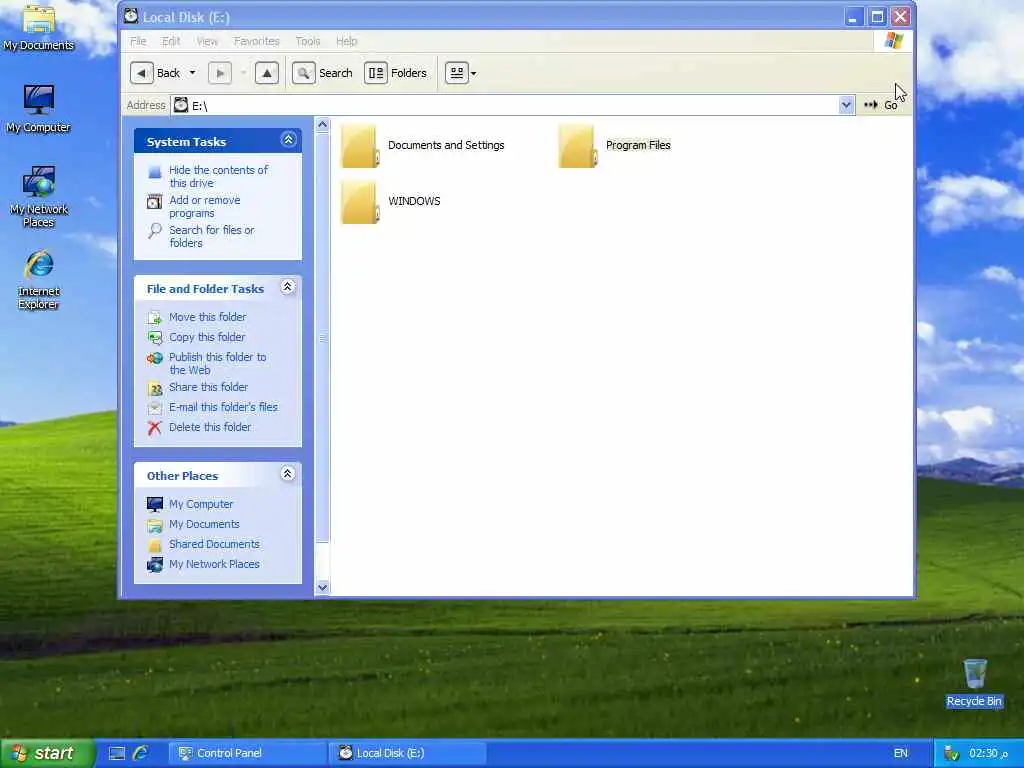Open the View menu
This screenshot has width=1024, height=768.
(207, 41)
